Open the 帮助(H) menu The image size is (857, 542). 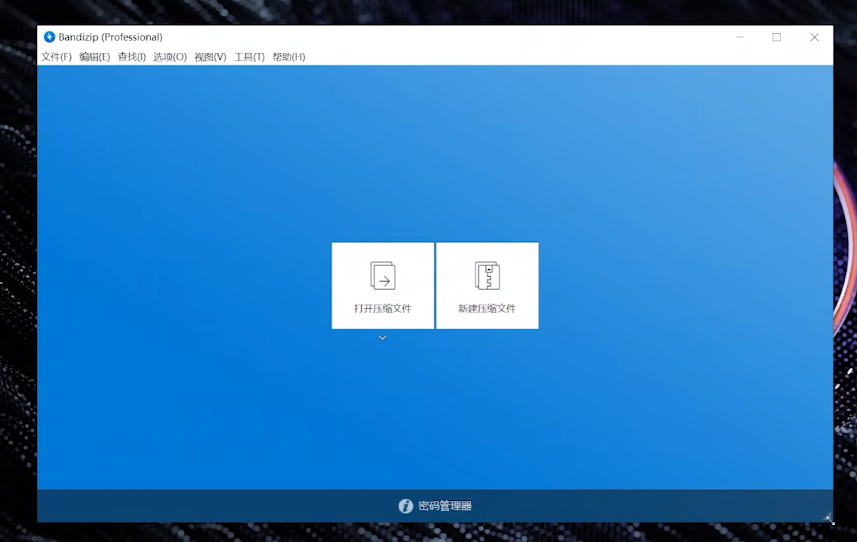click(x=289, y=57)
